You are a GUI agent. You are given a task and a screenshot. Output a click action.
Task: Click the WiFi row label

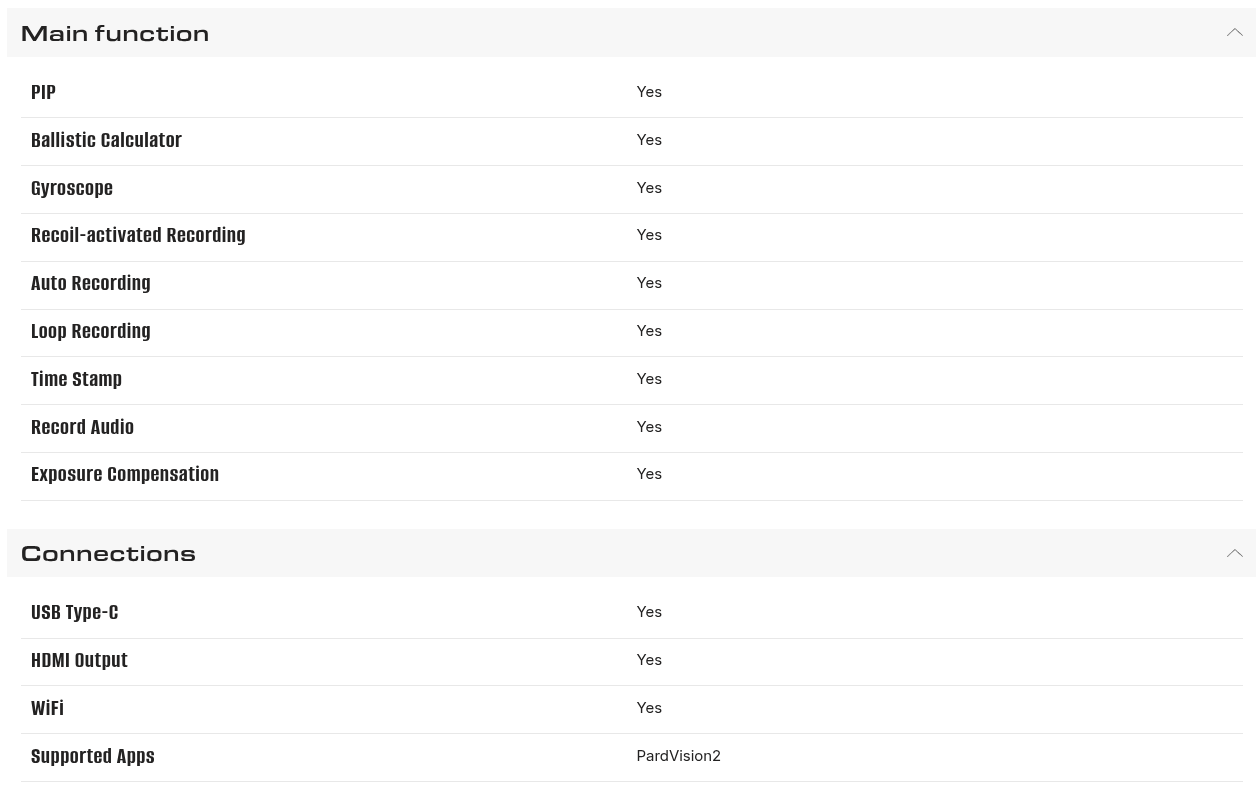(x=47, y=708)
